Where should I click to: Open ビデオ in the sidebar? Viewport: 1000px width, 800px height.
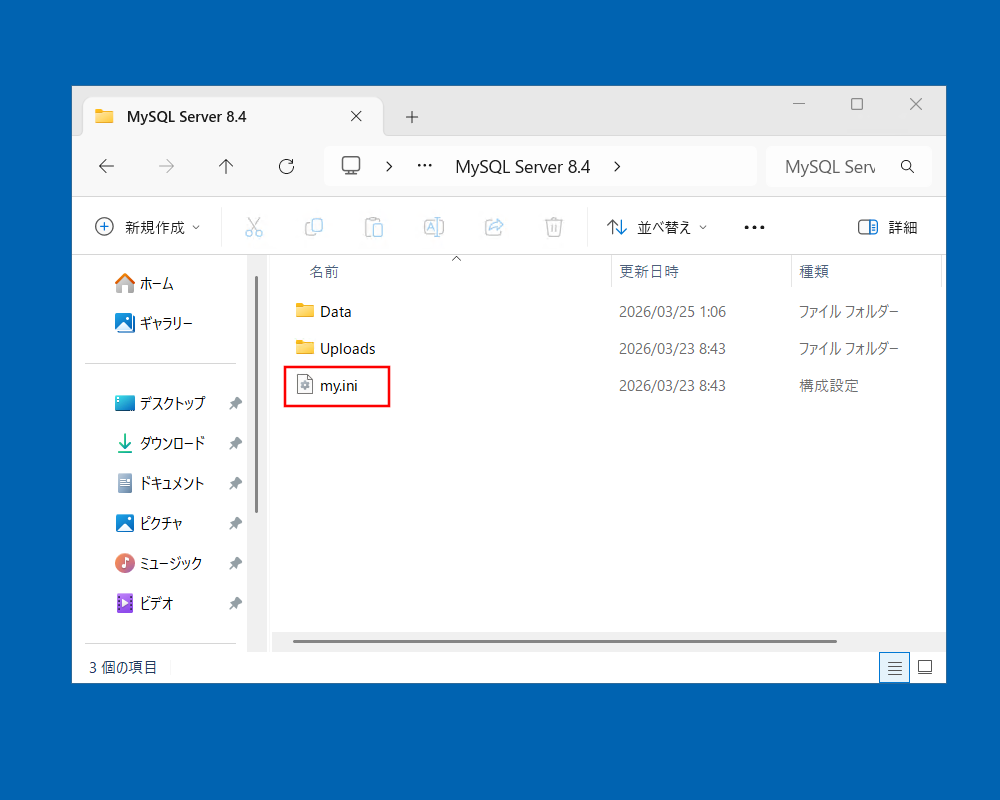144,603
